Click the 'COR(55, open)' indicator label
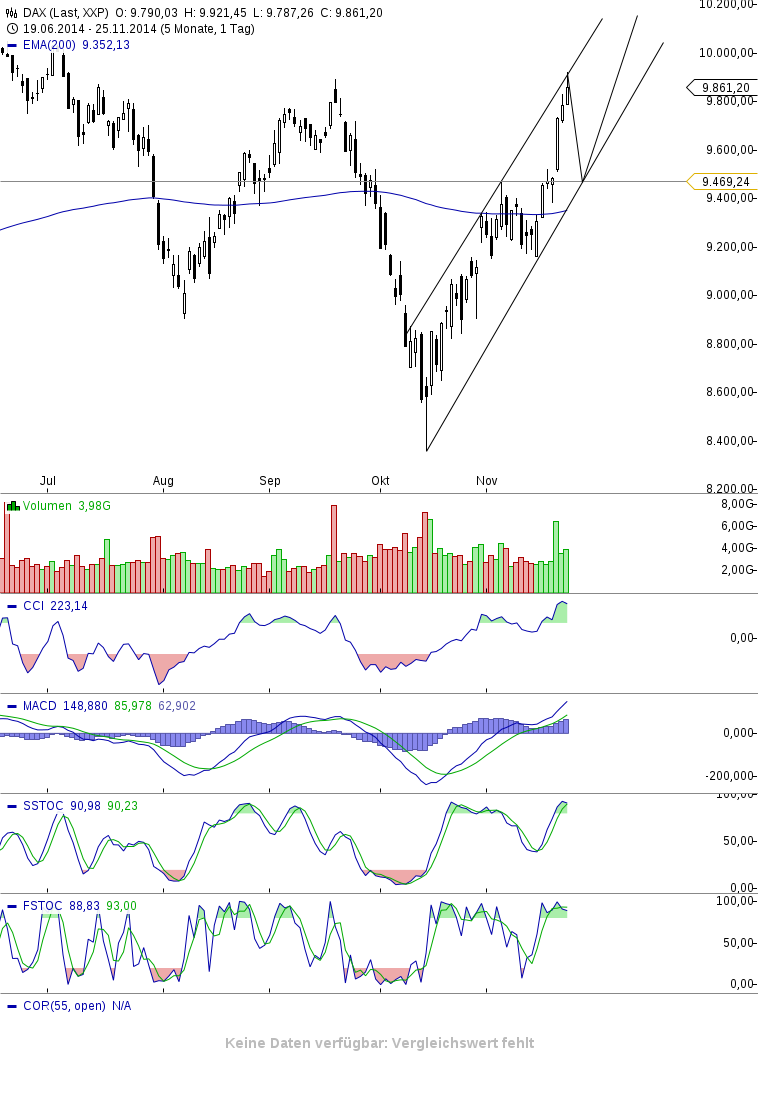Screen dimensions: 758x1093 (64, 1005)
